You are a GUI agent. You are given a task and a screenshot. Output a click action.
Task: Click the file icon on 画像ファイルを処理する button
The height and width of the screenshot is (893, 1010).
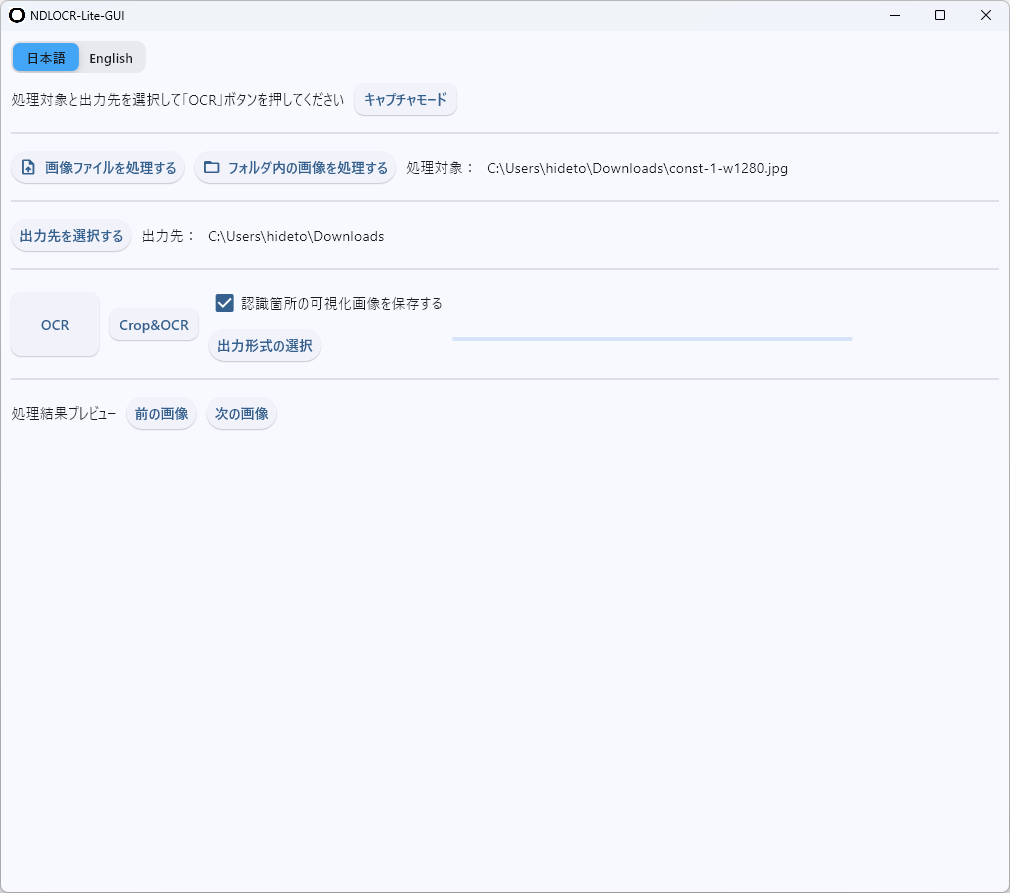27,167
